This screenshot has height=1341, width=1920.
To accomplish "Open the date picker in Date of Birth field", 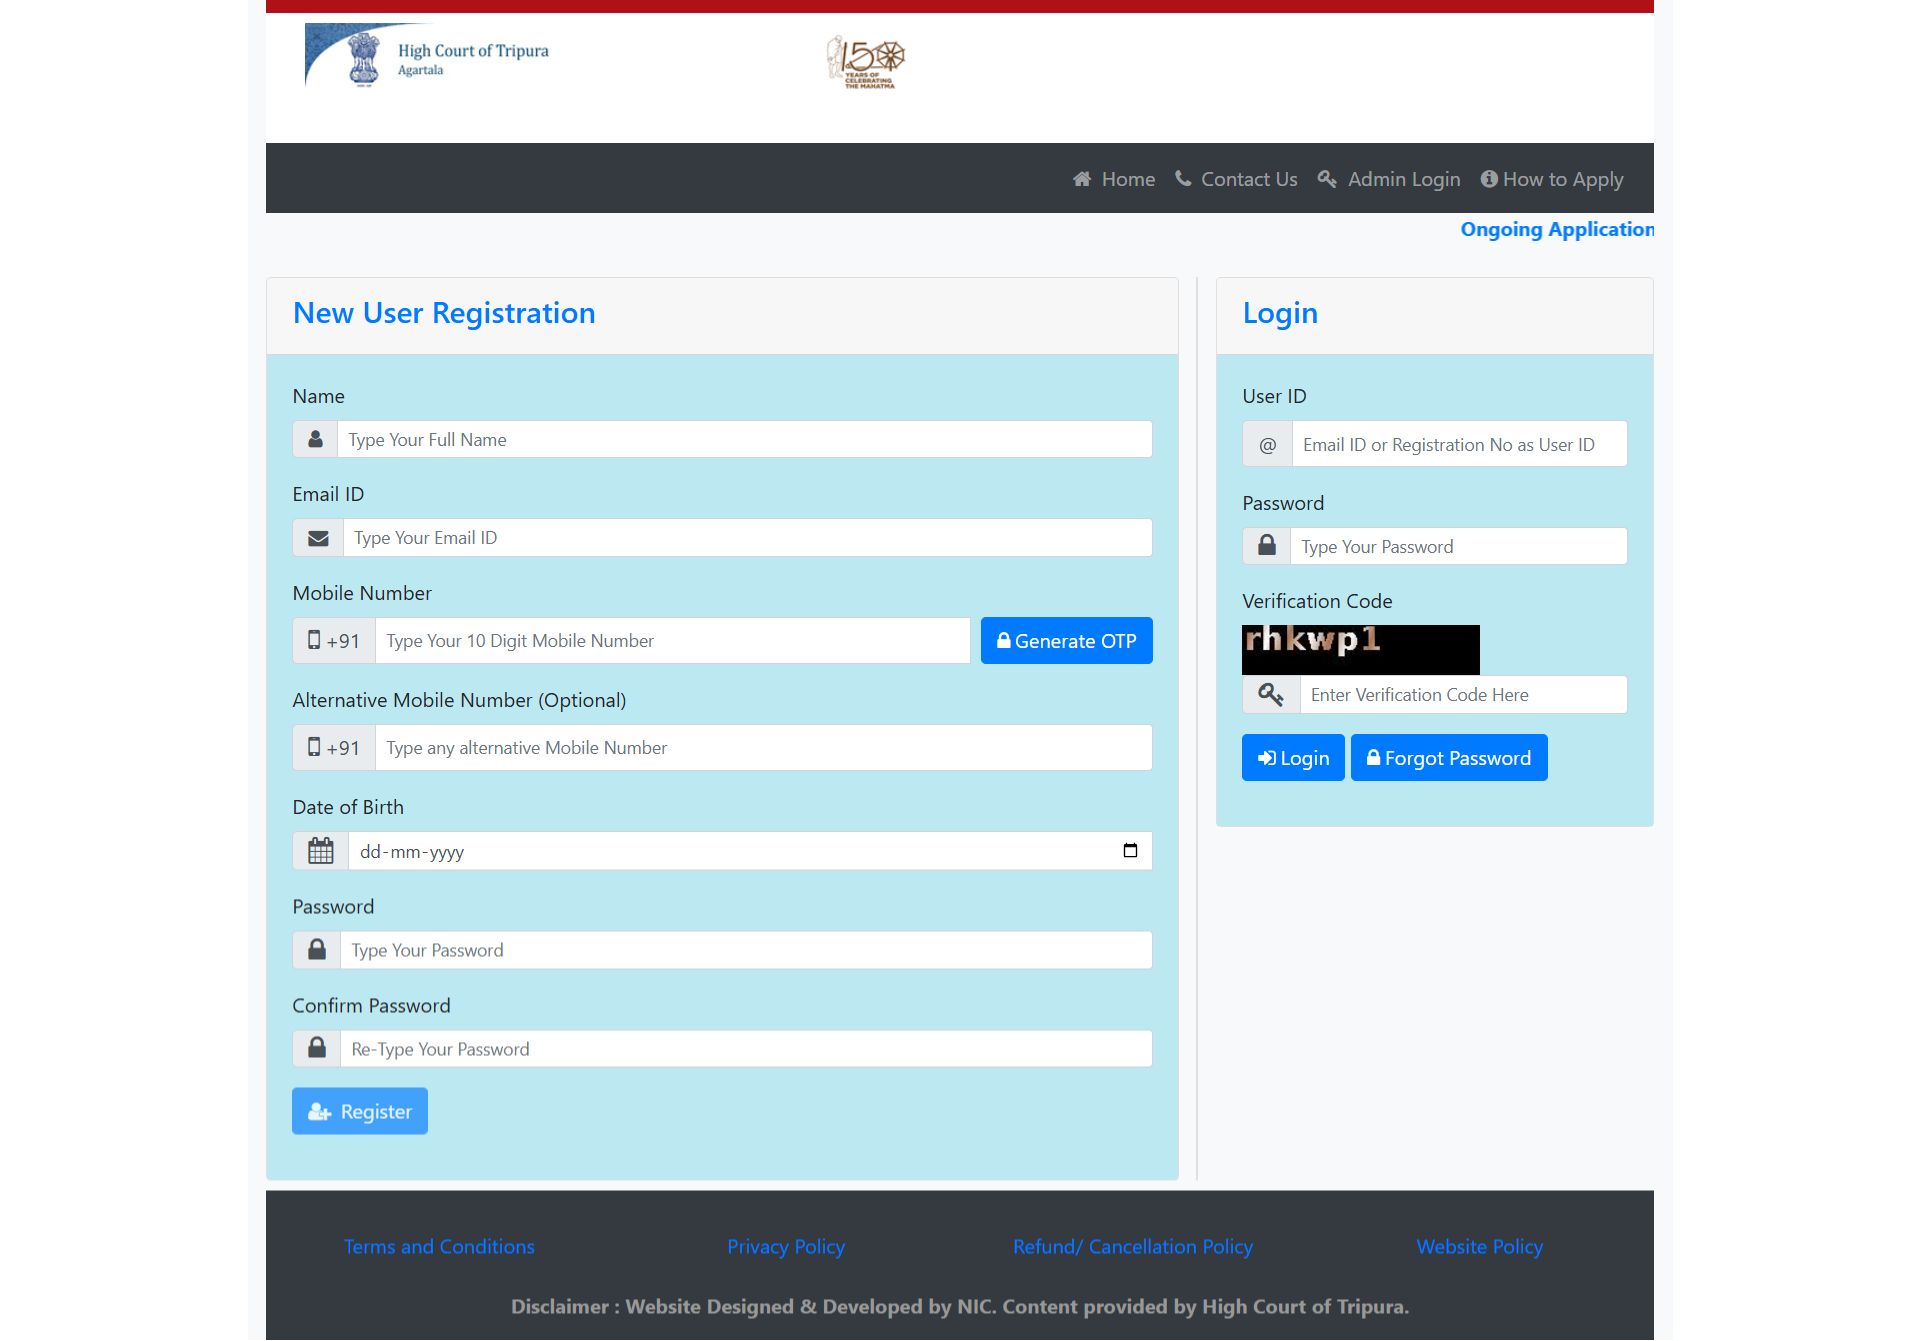I will coord(1130,851).
